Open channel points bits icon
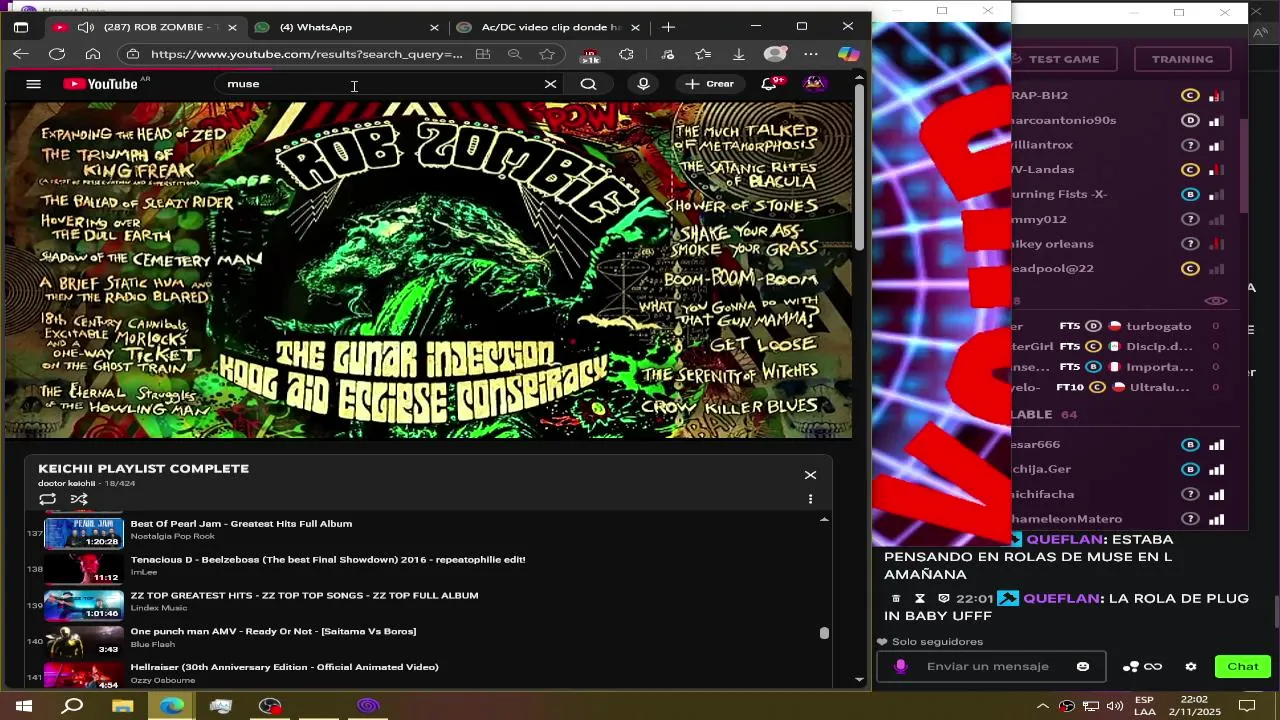The height and width of the screenshot is (720, 1280). [x=1131, y=667]
